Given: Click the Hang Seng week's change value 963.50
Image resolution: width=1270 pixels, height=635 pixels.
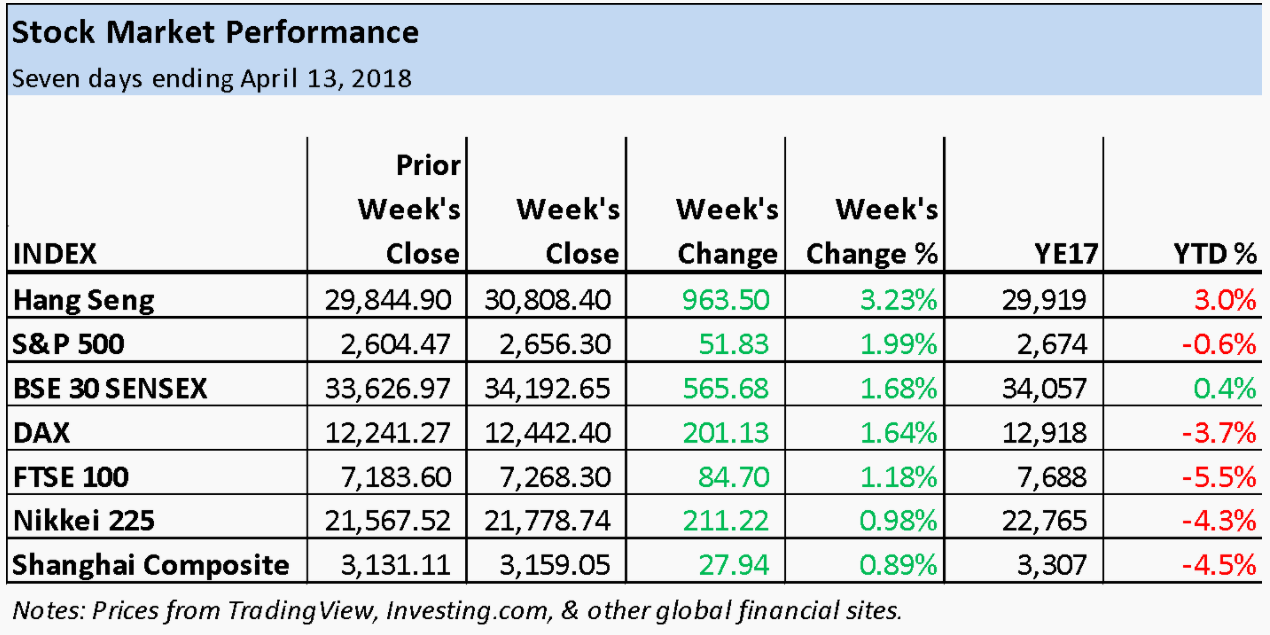Looking at the screenshot, I should tap(724, 299).
